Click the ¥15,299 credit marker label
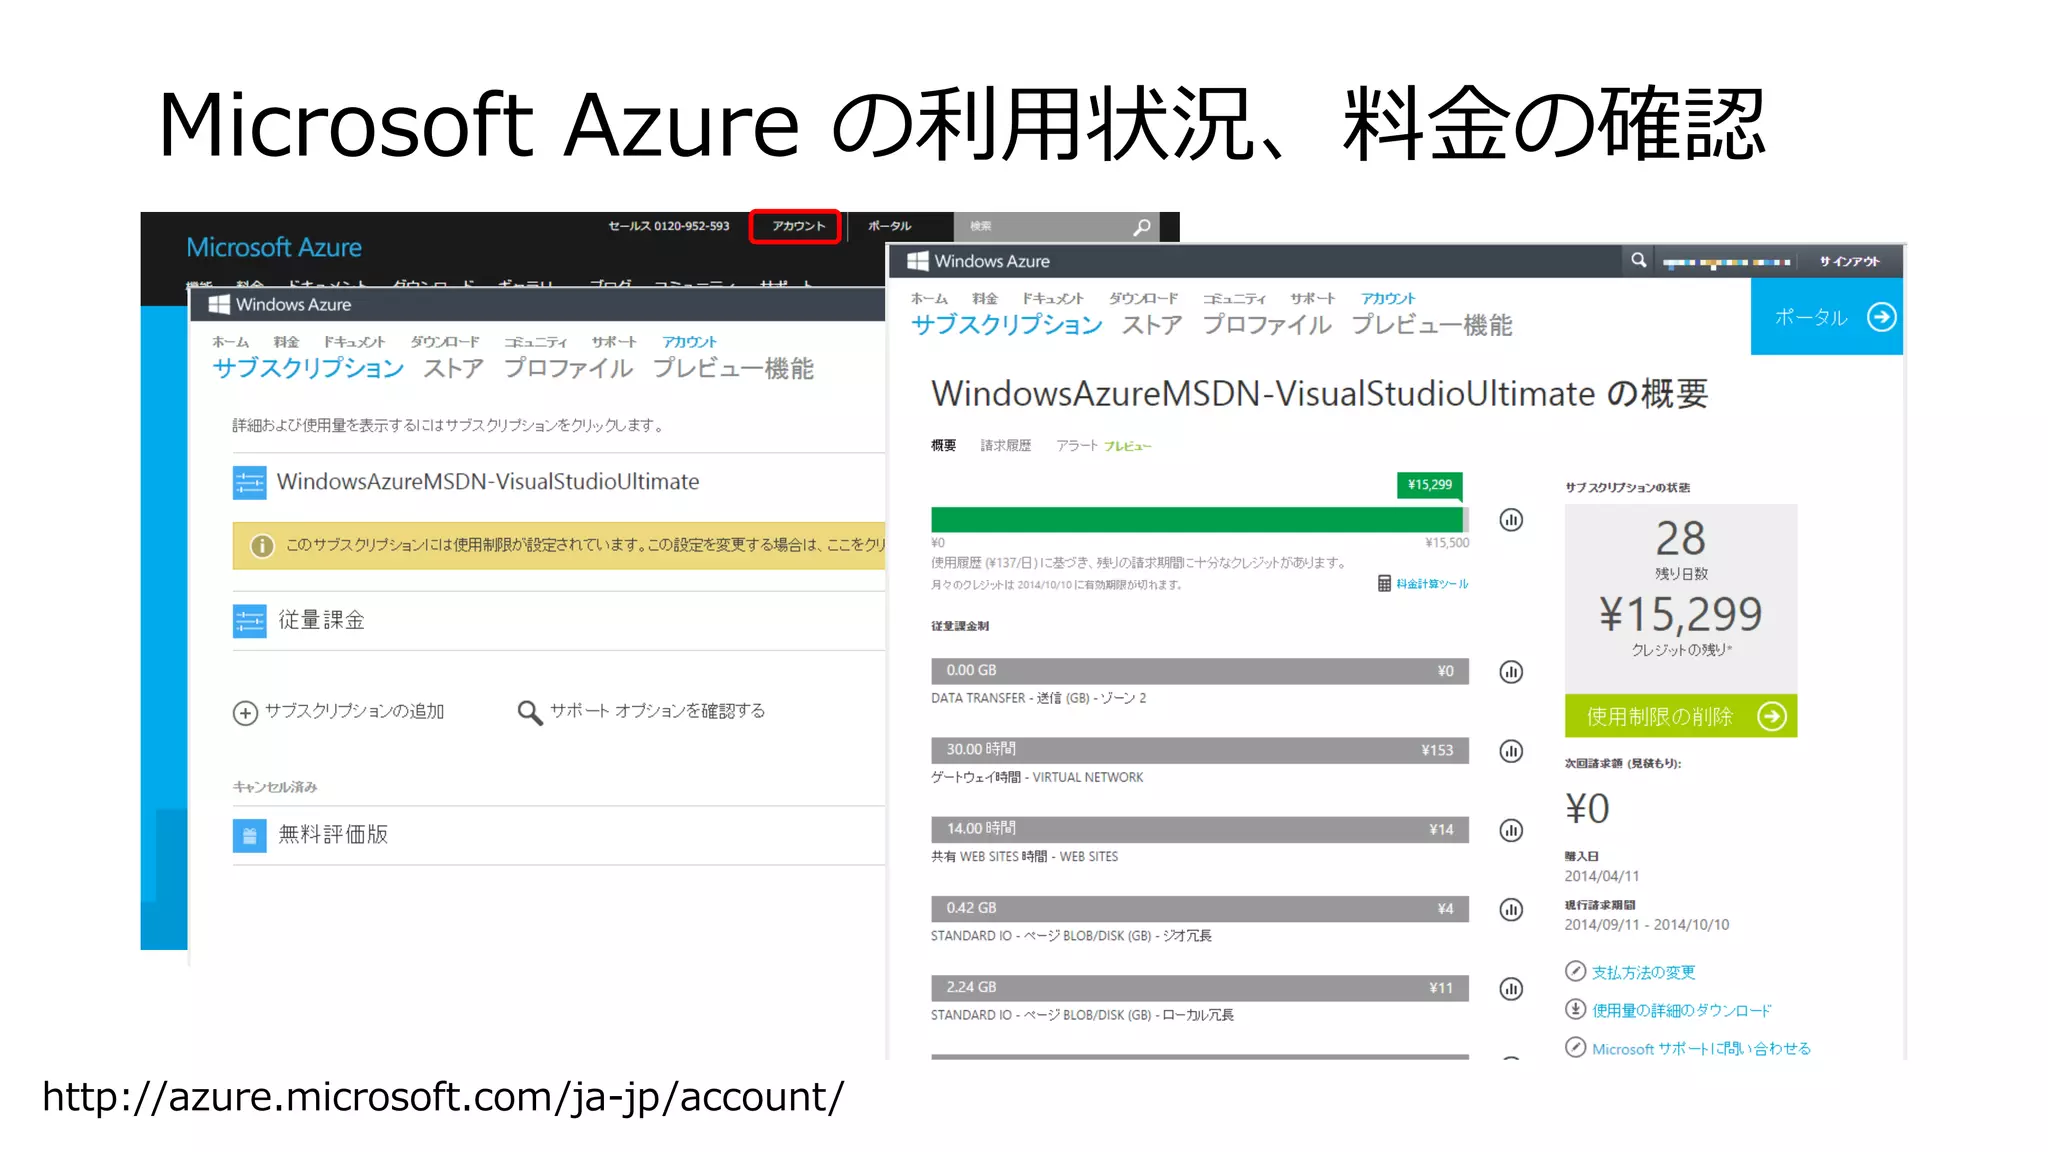Viewport: 2048px width, 1152px height. (1430, 485)
